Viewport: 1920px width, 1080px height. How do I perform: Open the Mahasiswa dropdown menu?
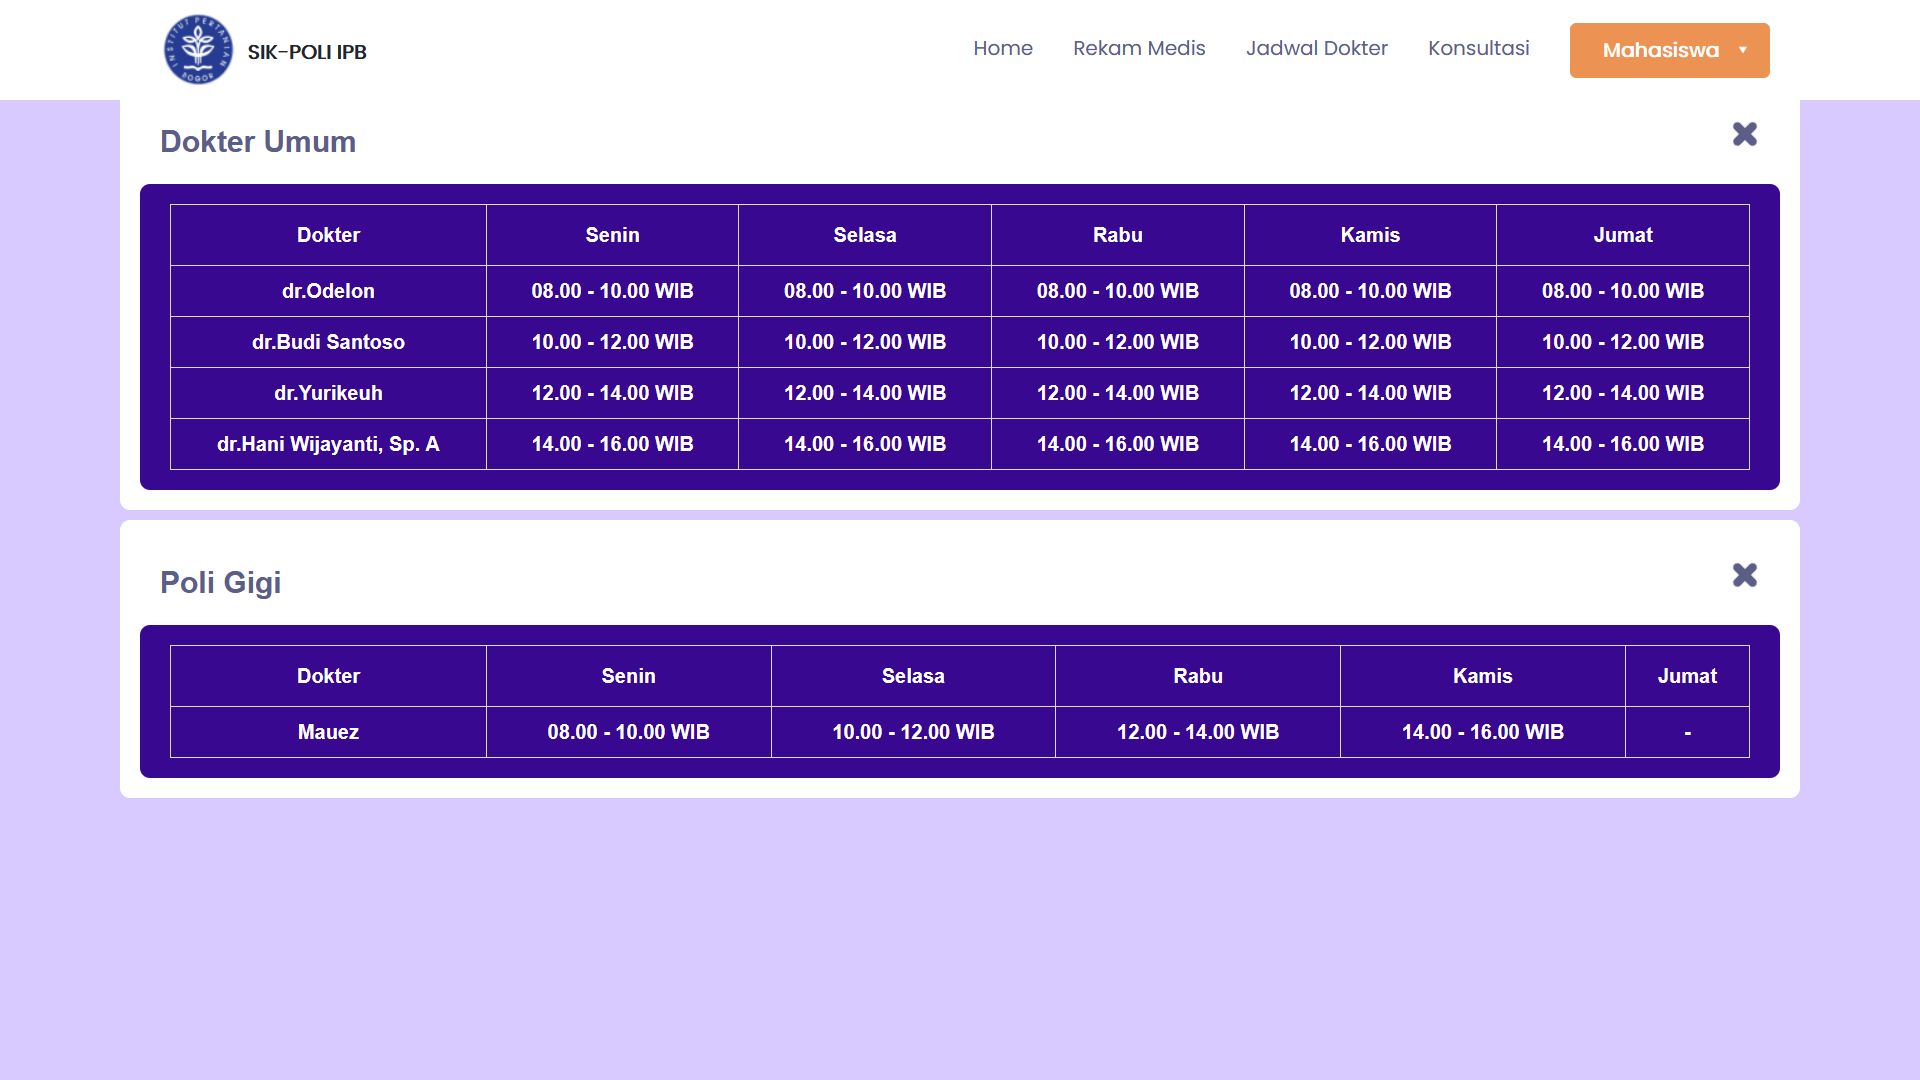point(1660,50)
